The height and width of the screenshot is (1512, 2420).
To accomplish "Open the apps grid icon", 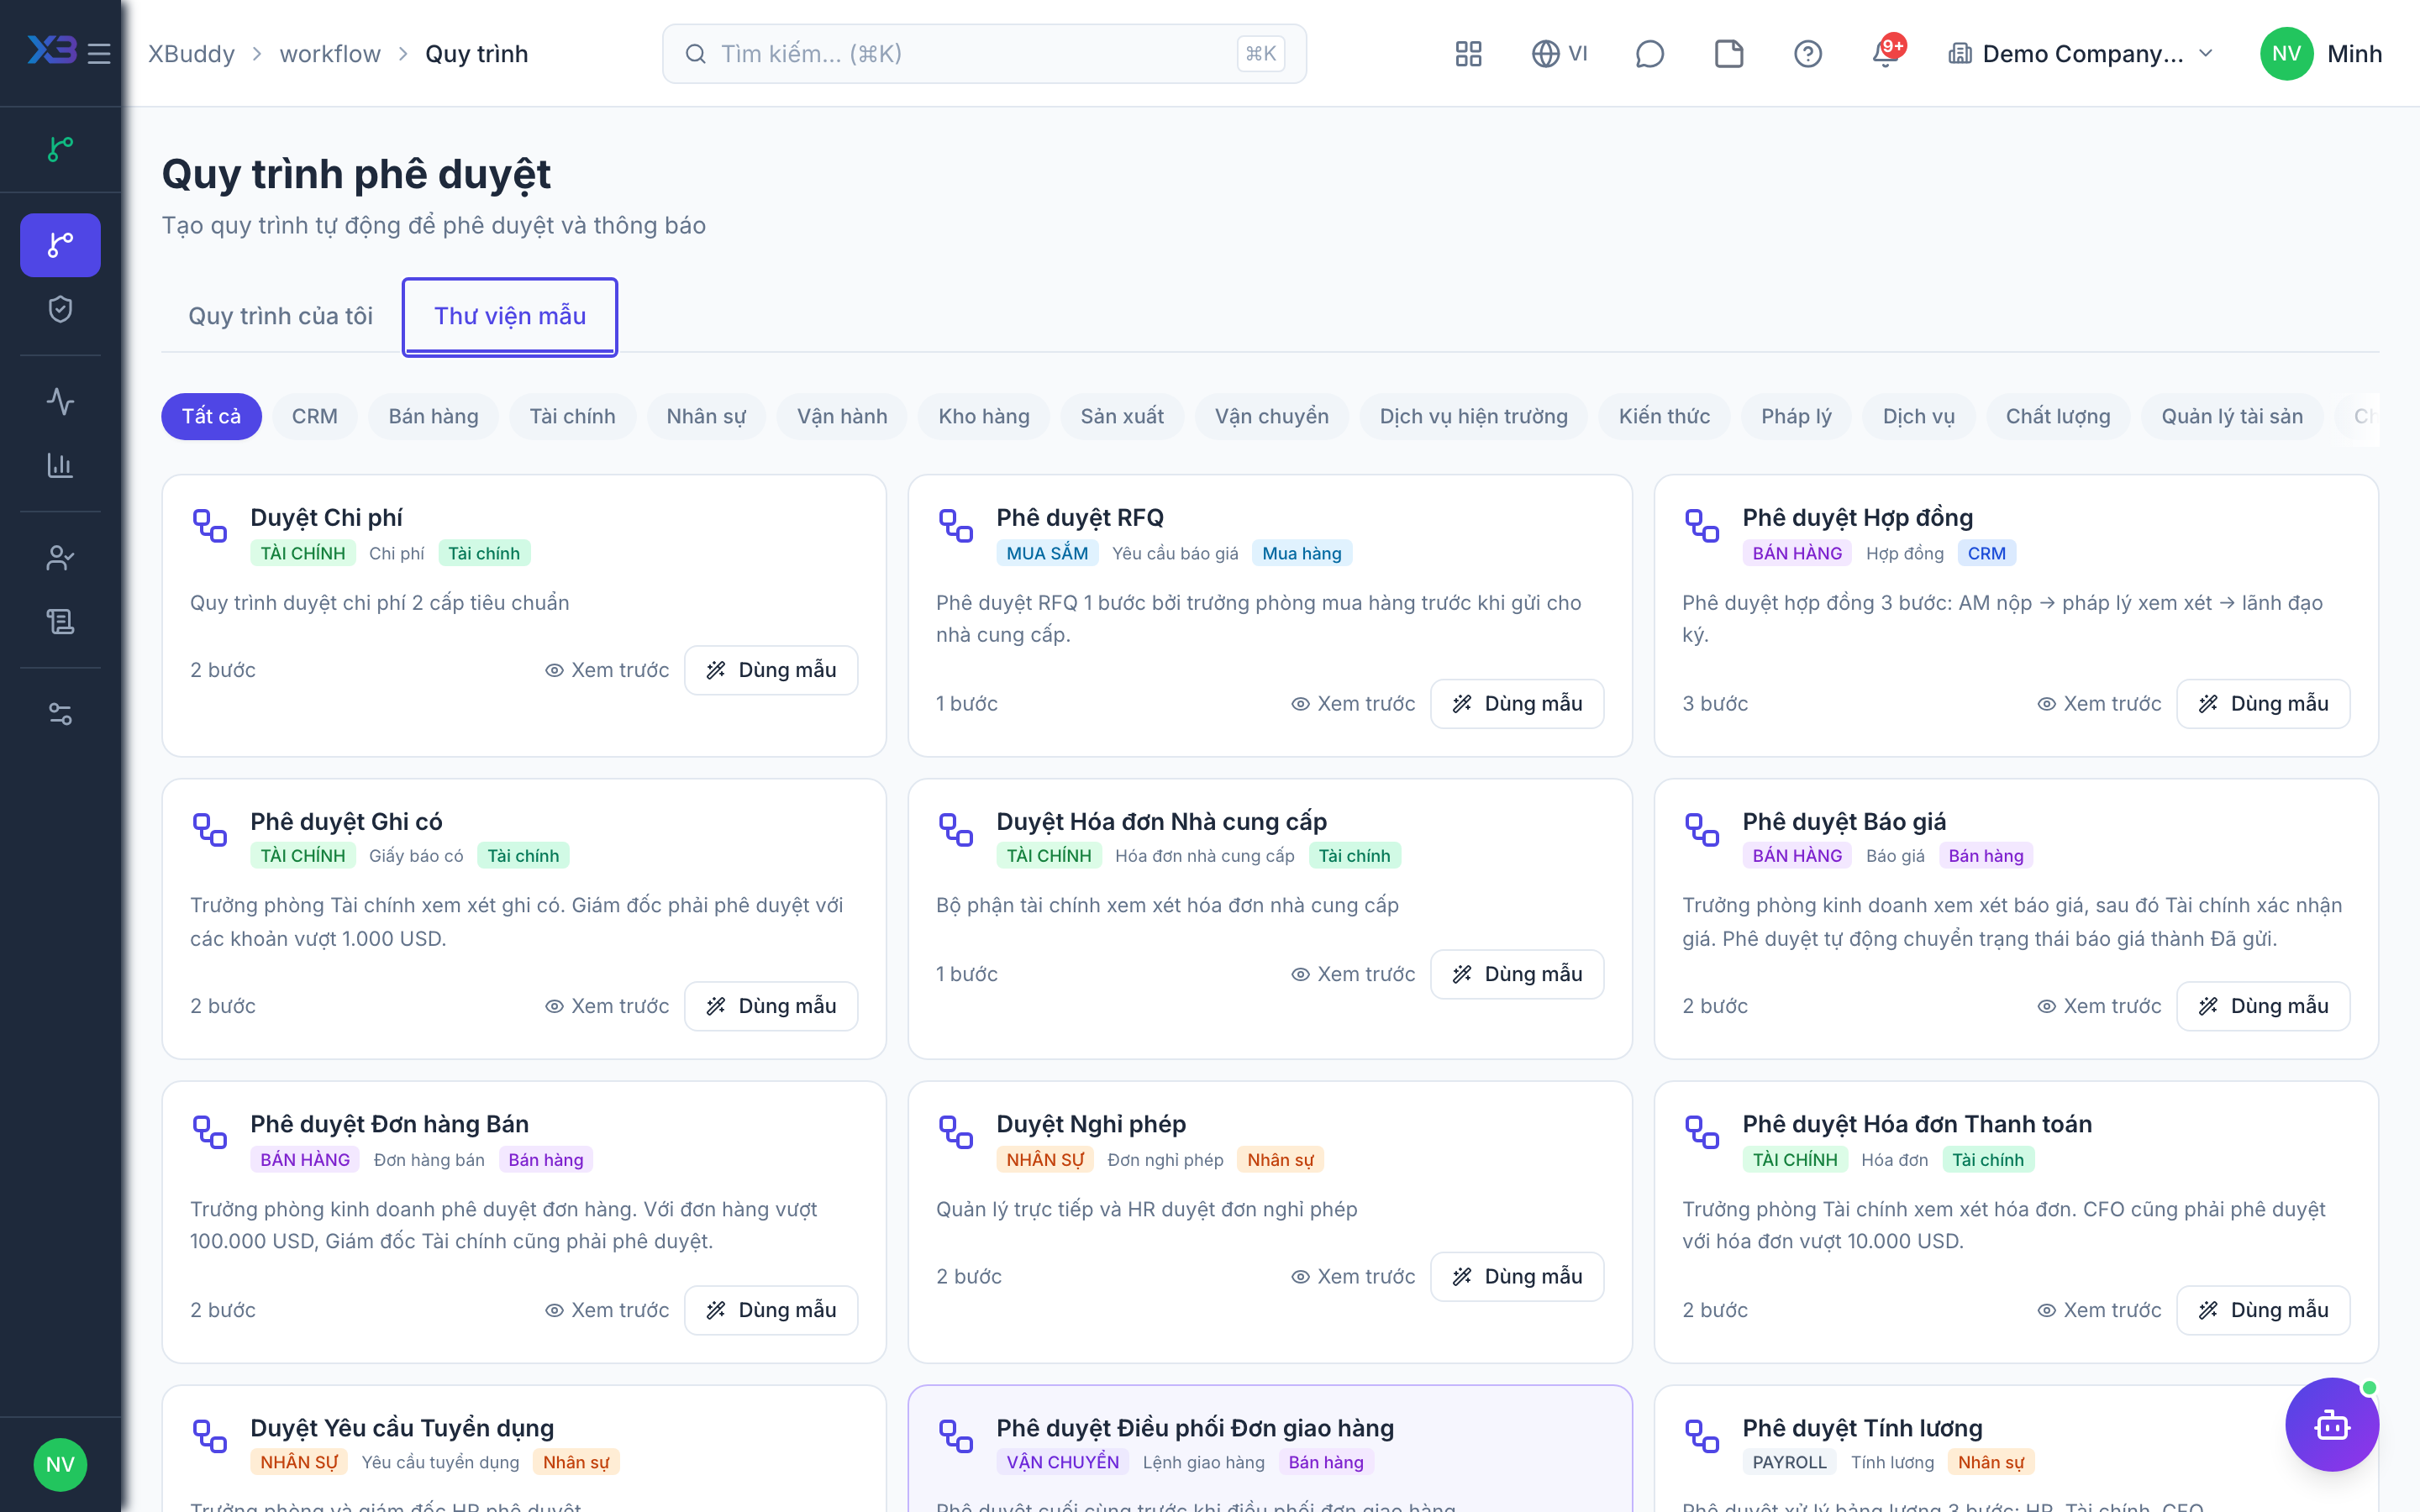I will [x=1468, y=53].
